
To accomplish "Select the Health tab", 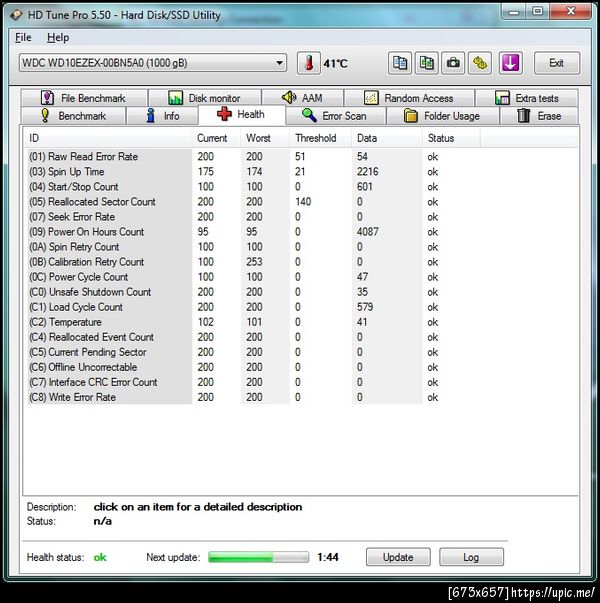I will coord(242,115).
